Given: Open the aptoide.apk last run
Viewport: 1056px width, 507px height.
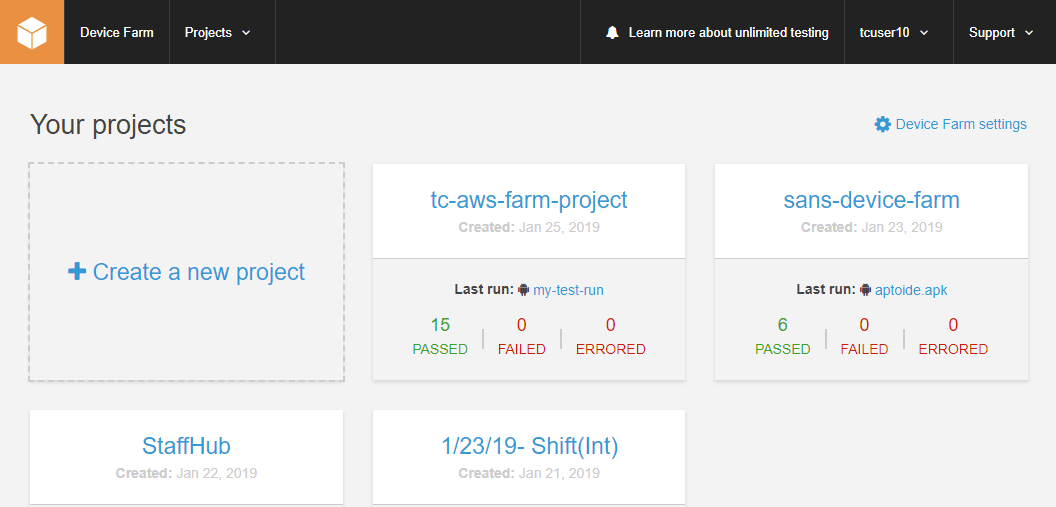Looking at the screenshot, I should coord(911,290).
